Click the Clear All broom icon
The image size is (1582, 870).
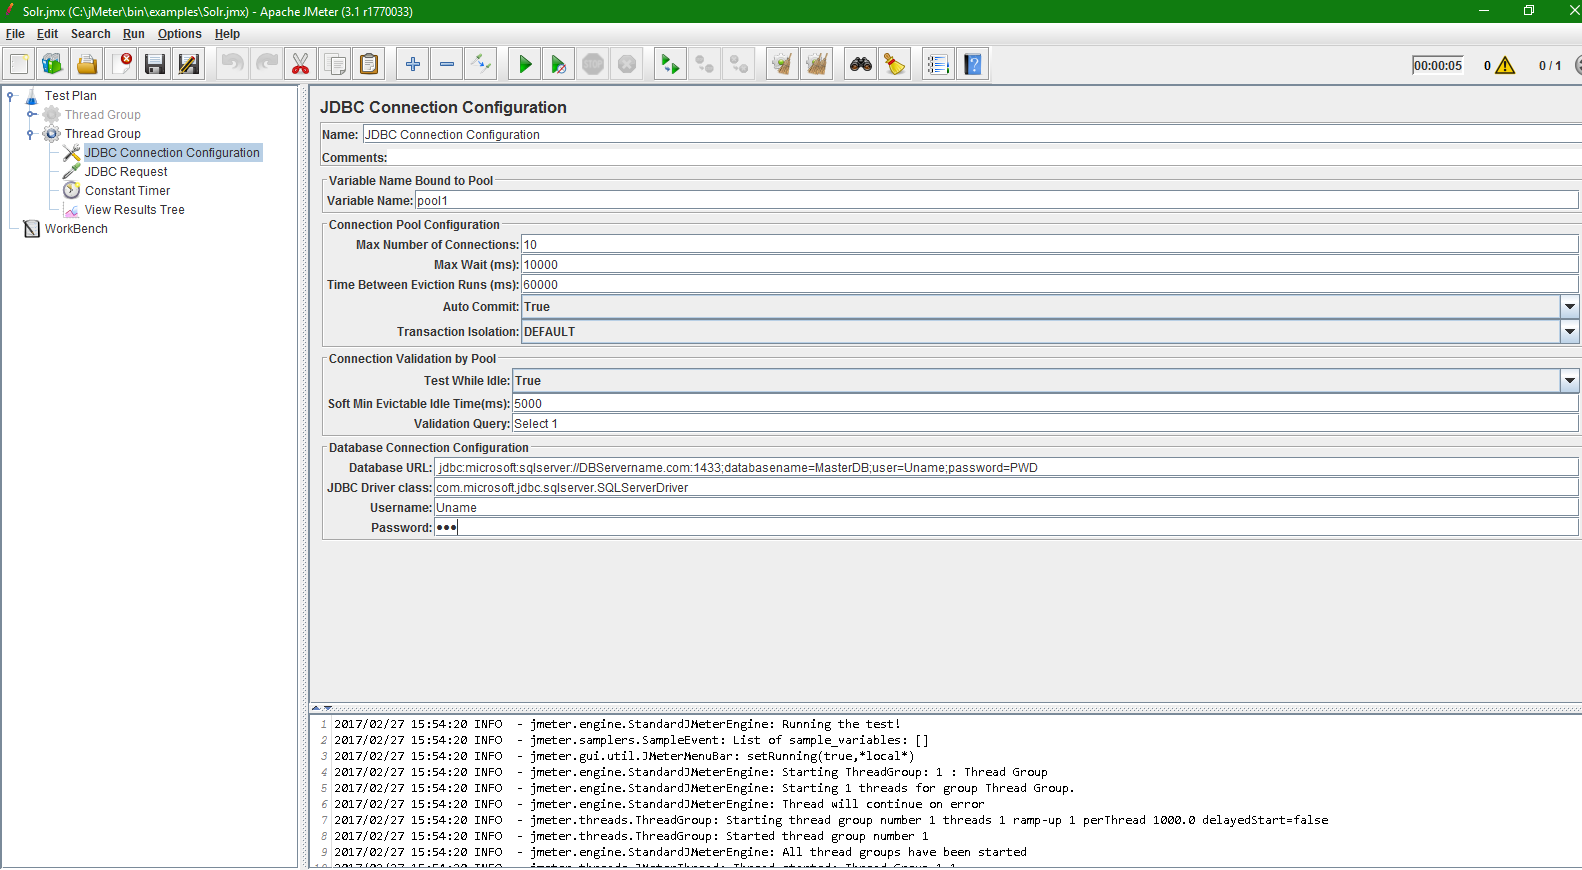895,65
